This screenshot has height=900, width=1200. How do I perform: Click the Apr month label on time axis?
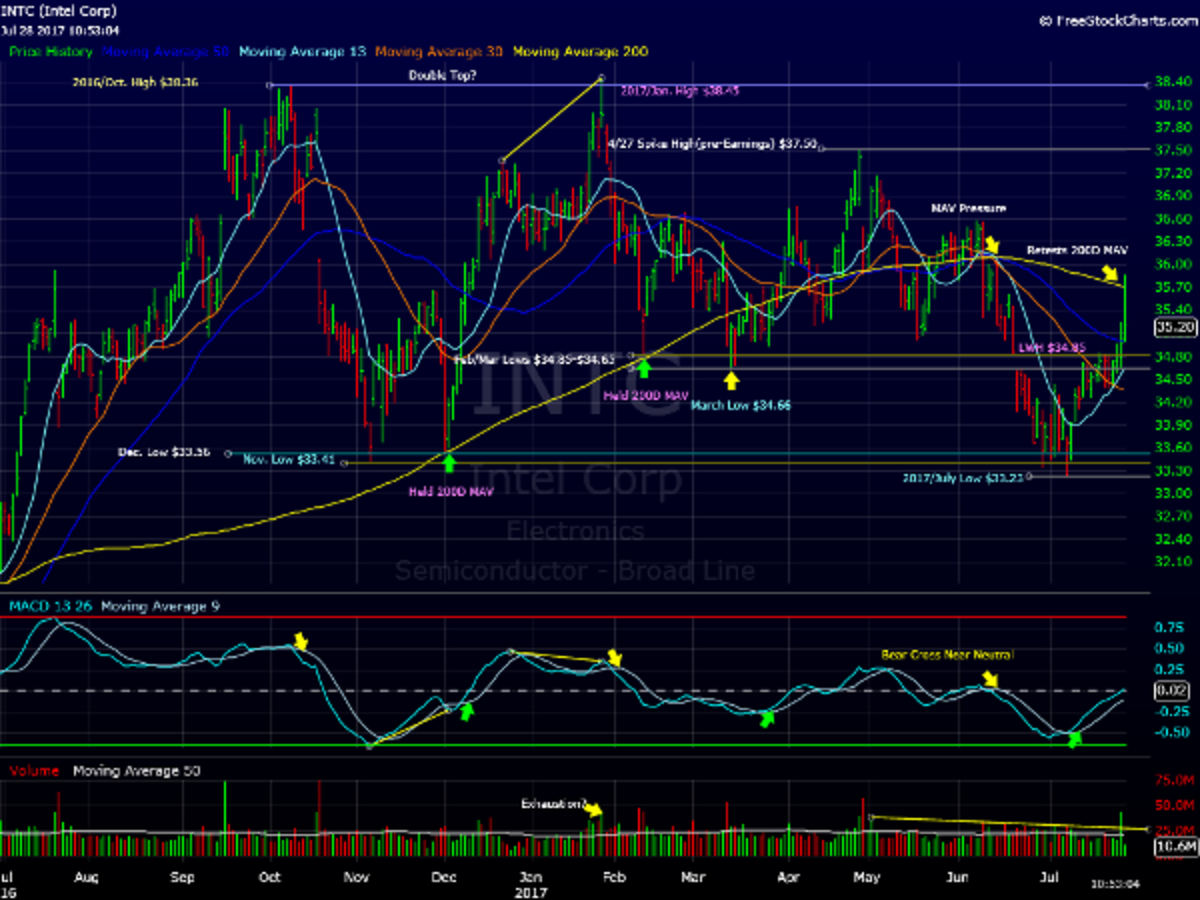tap(788, 876)
